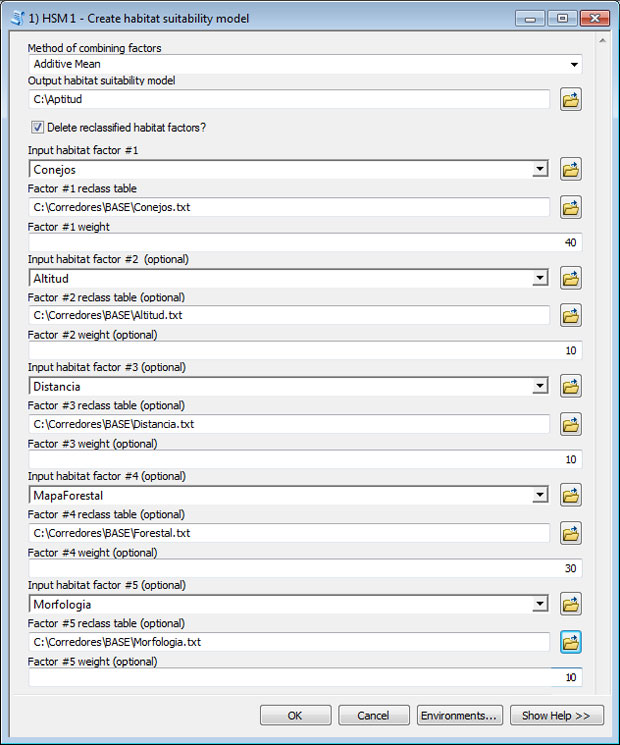Open folder browser for Input habitat factor #1

point(571,169)
